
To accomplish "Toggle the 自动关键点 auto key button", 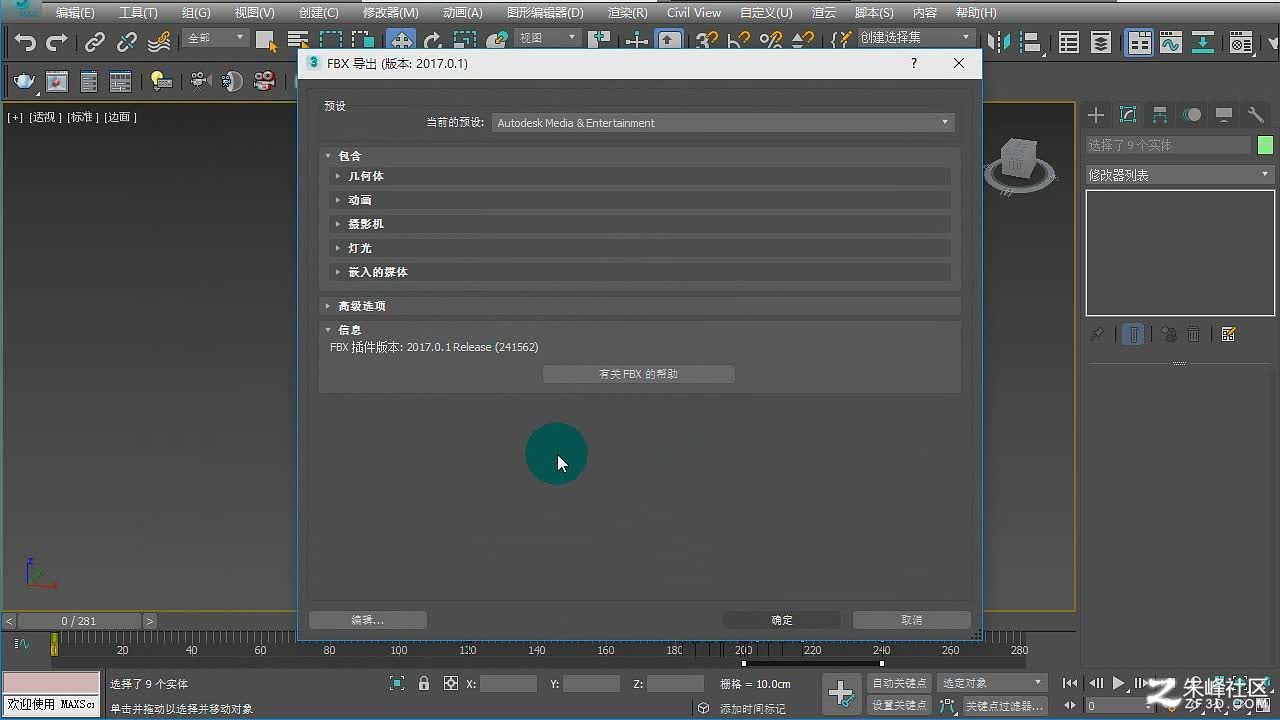I will tap(899, 683).
